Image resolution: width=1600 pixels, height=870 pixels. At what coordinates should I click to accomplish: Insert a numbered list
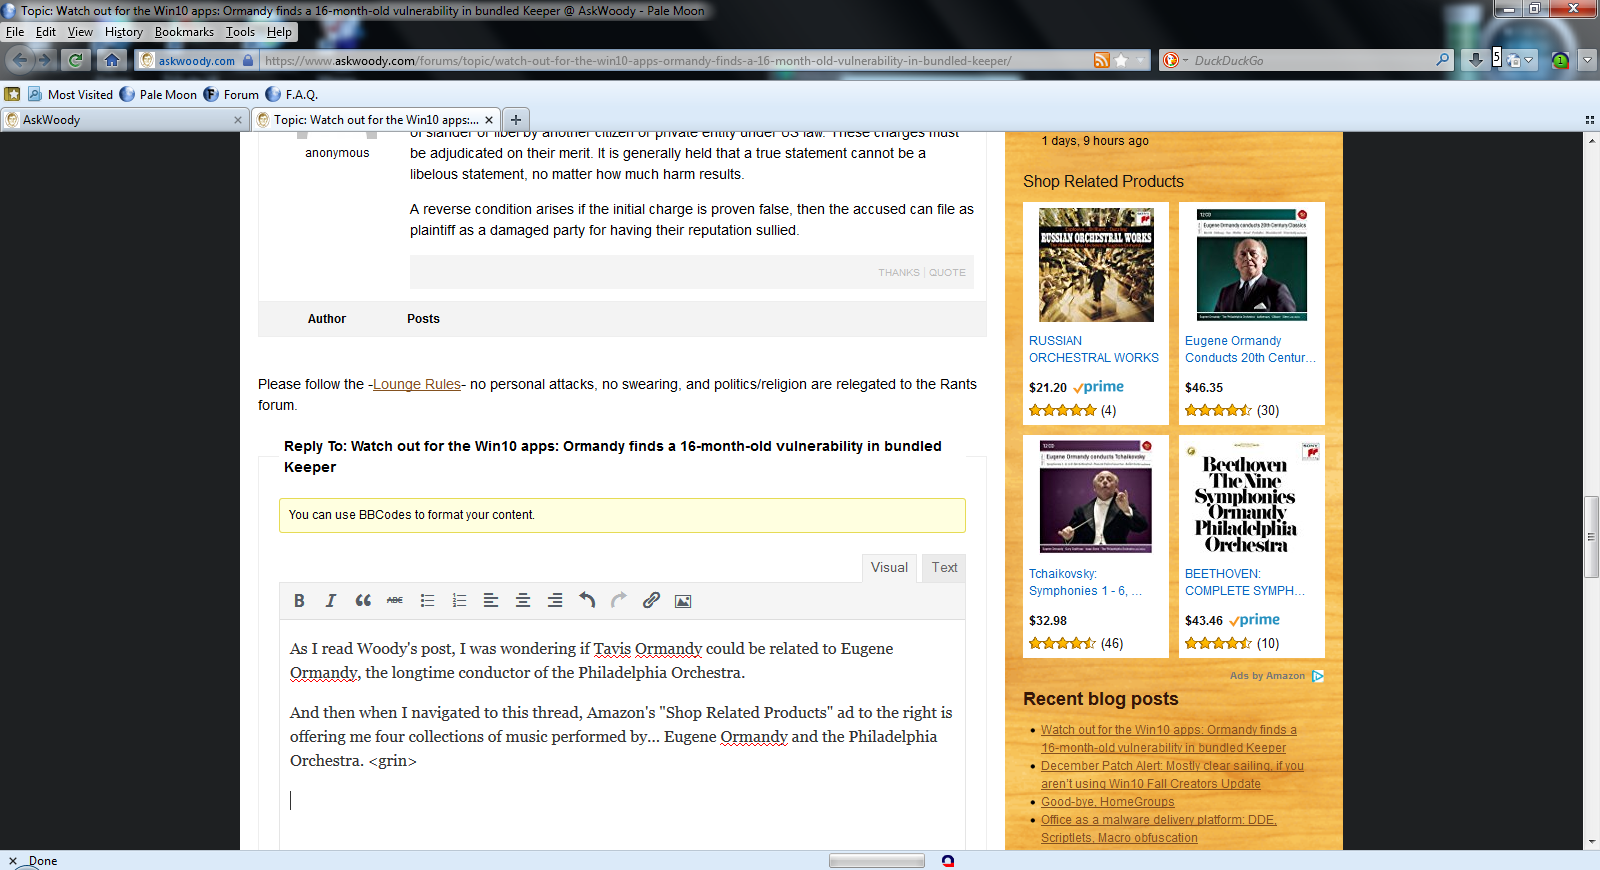[459, 600]
